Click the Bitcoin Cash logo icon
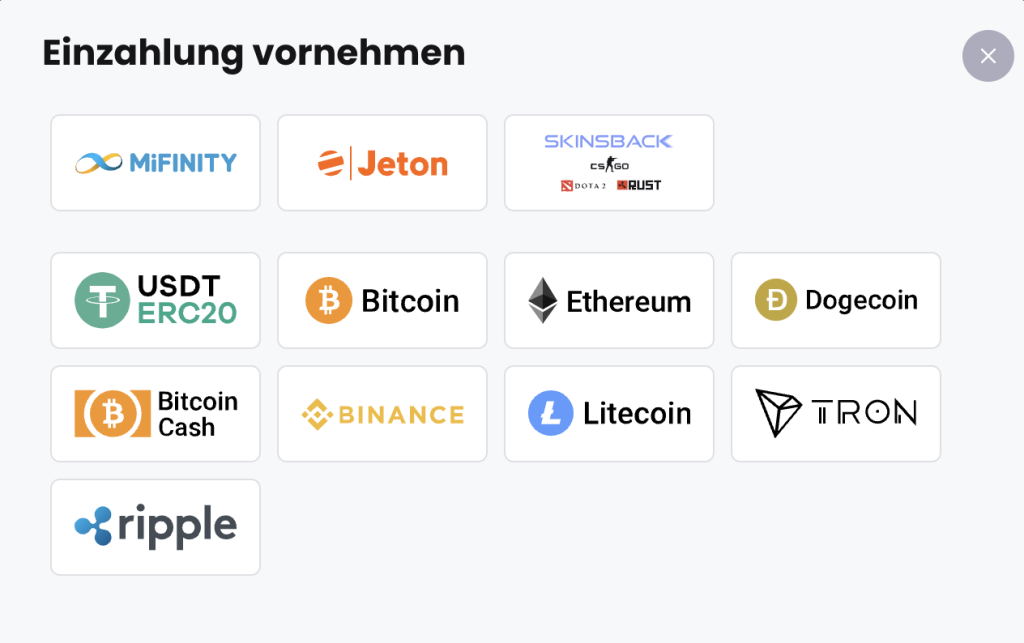The image size is (1024, 643). pos(112,413)
